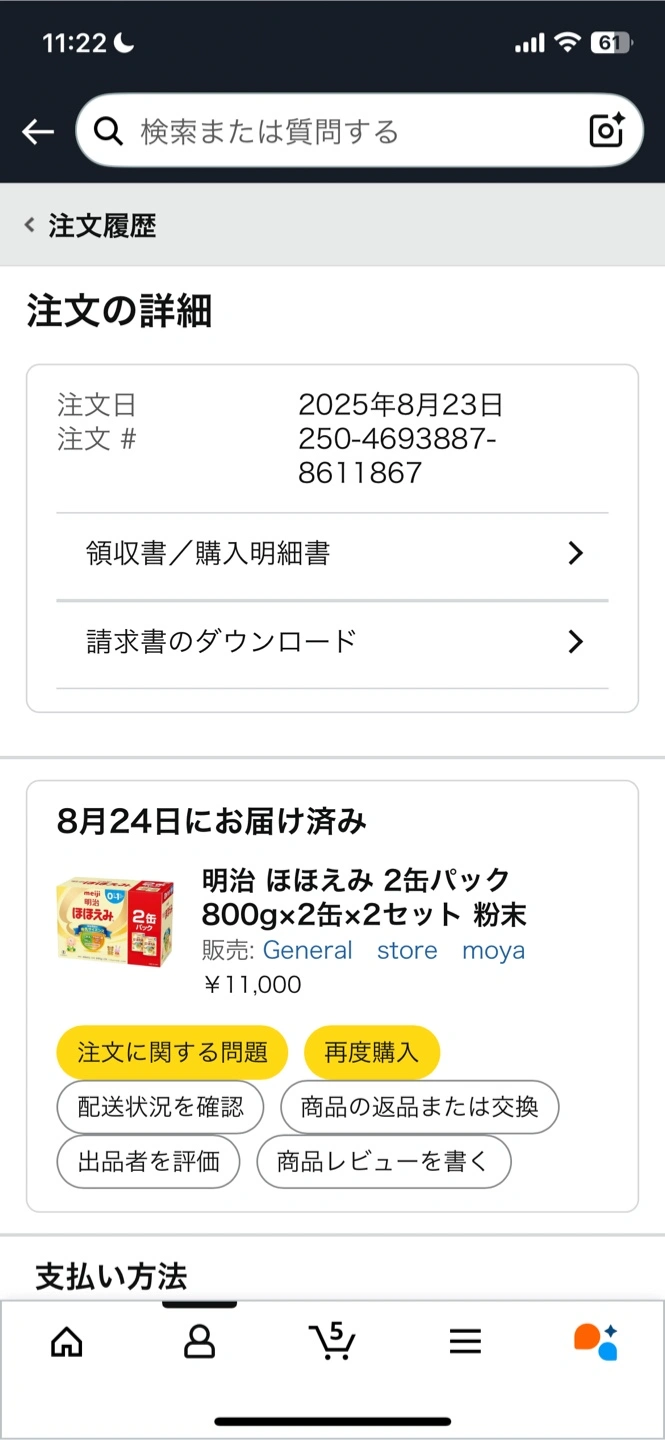Go to Home tab icon
Image resolution: width=665 pixels, height=1440 pixels.
(67, 1342)
